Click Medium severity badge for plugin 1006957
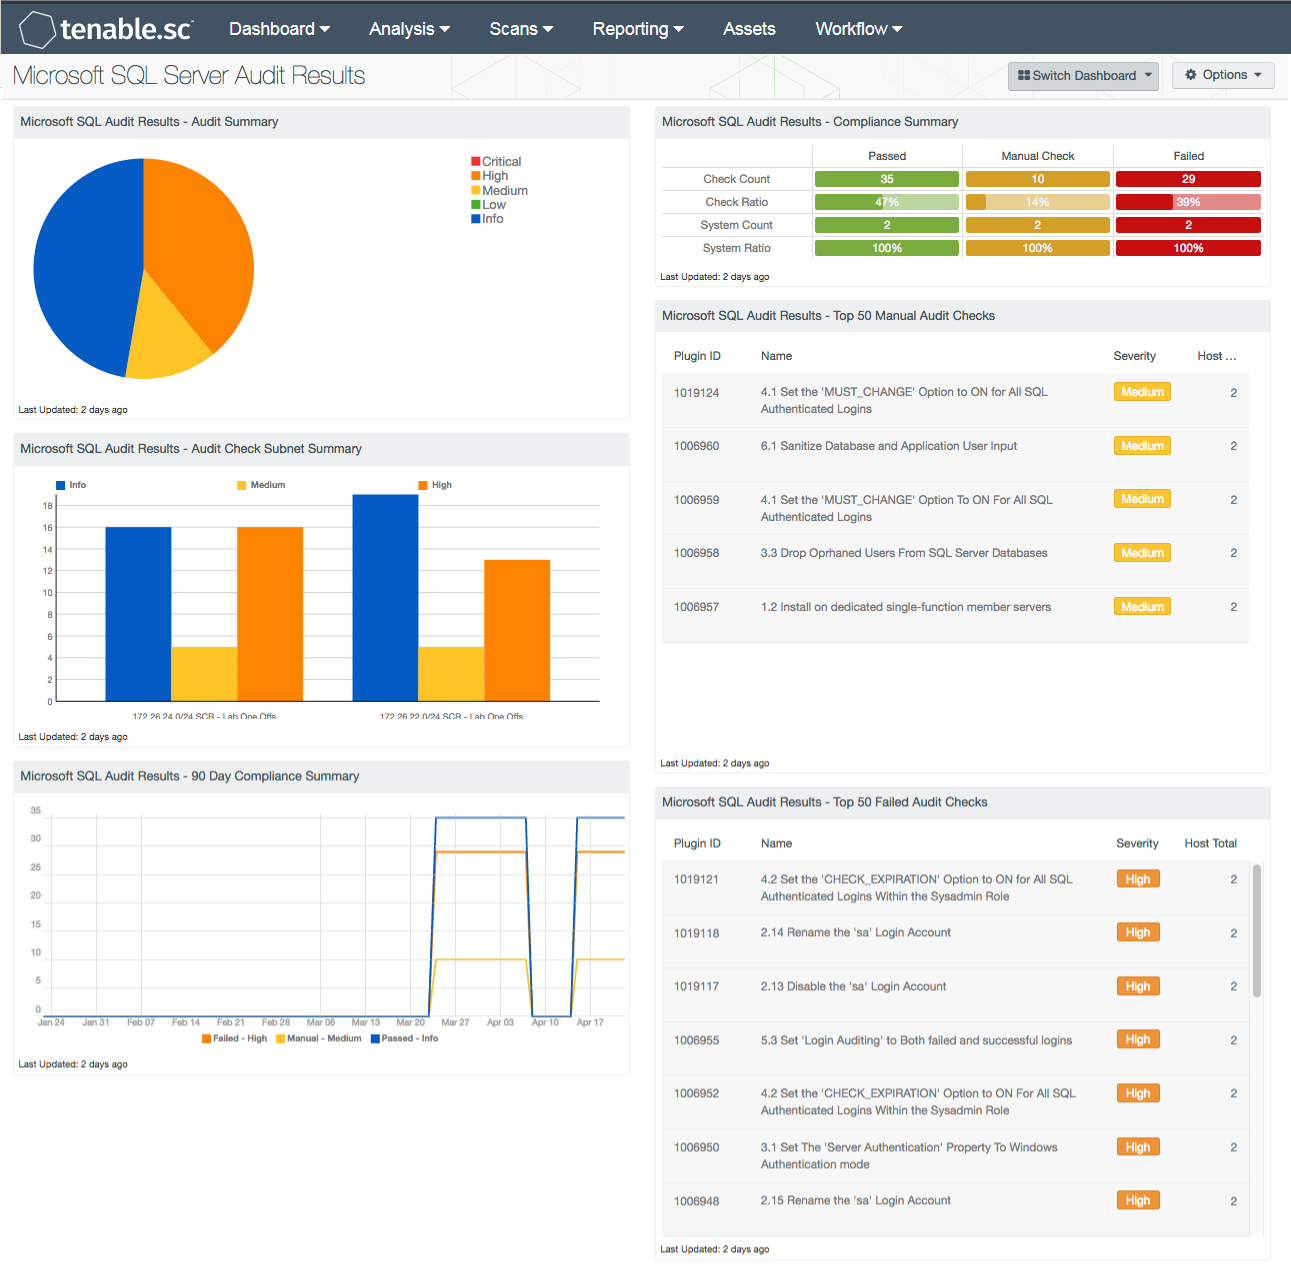Screen dimensions: 1291x1277 [1142, 607]
